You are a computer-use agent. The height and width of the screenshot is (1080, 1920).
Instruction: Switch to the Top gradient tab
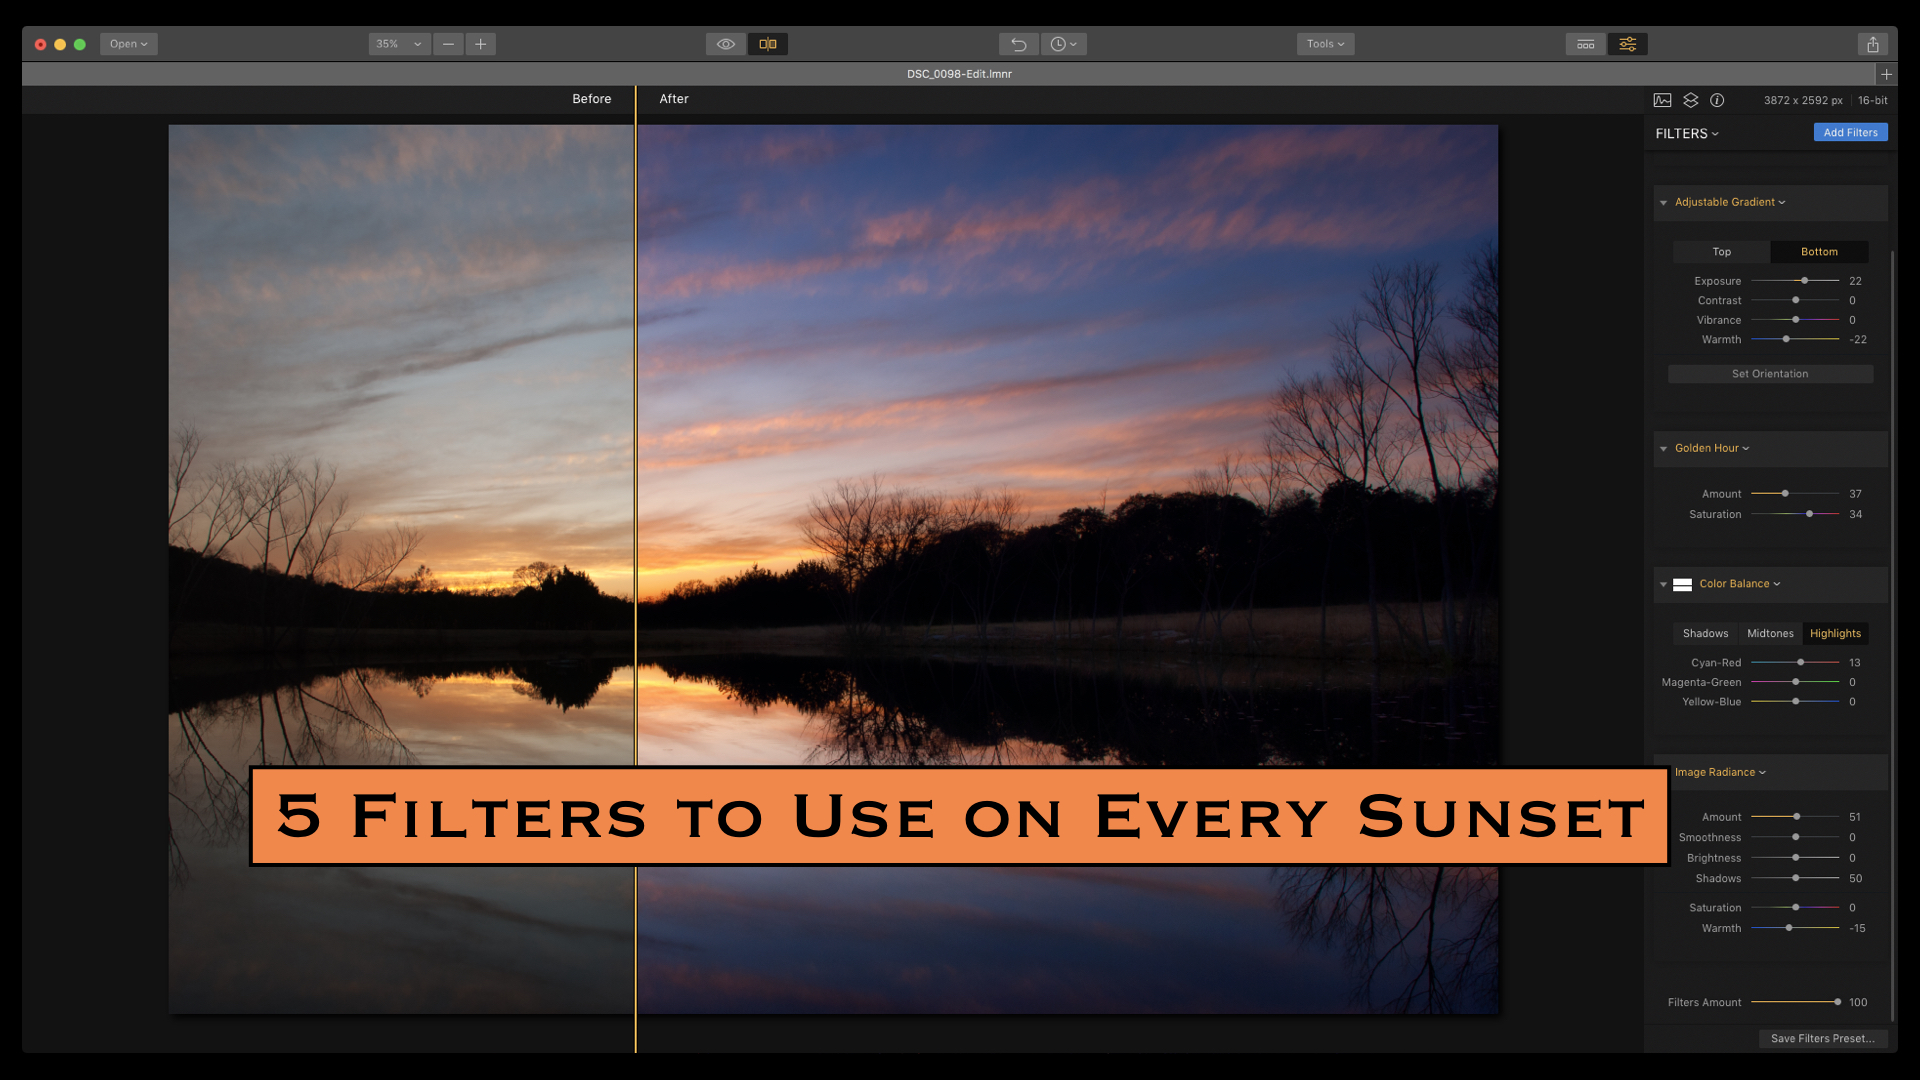[x=1721, y=252]
